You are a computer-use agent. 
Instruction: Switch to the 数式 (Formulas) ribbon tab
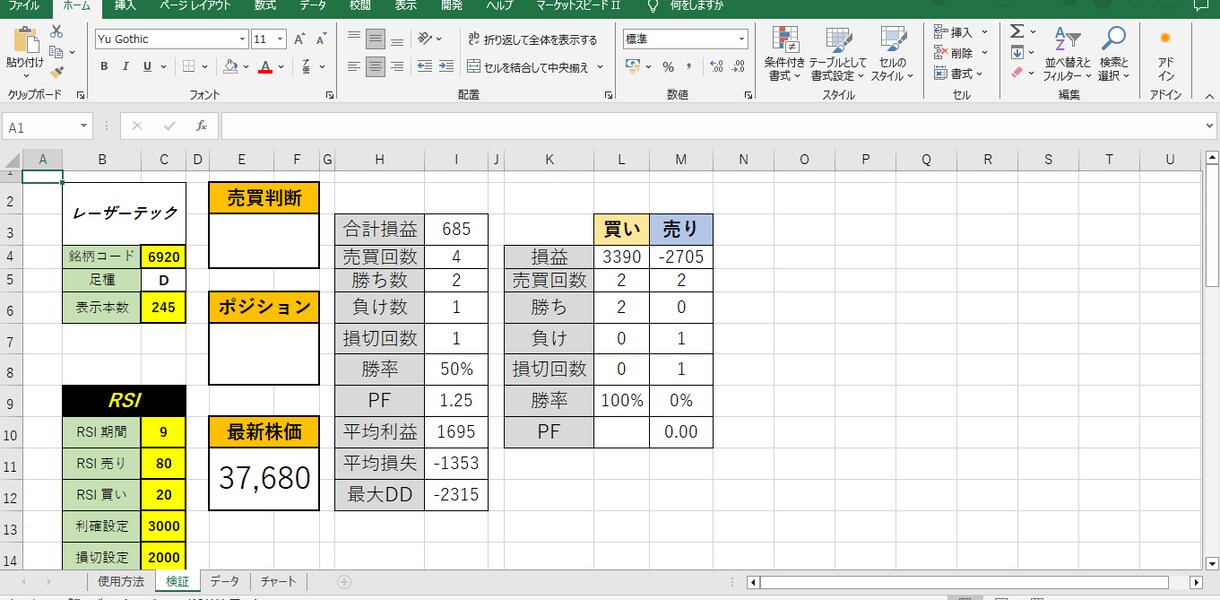click(265, 6)
